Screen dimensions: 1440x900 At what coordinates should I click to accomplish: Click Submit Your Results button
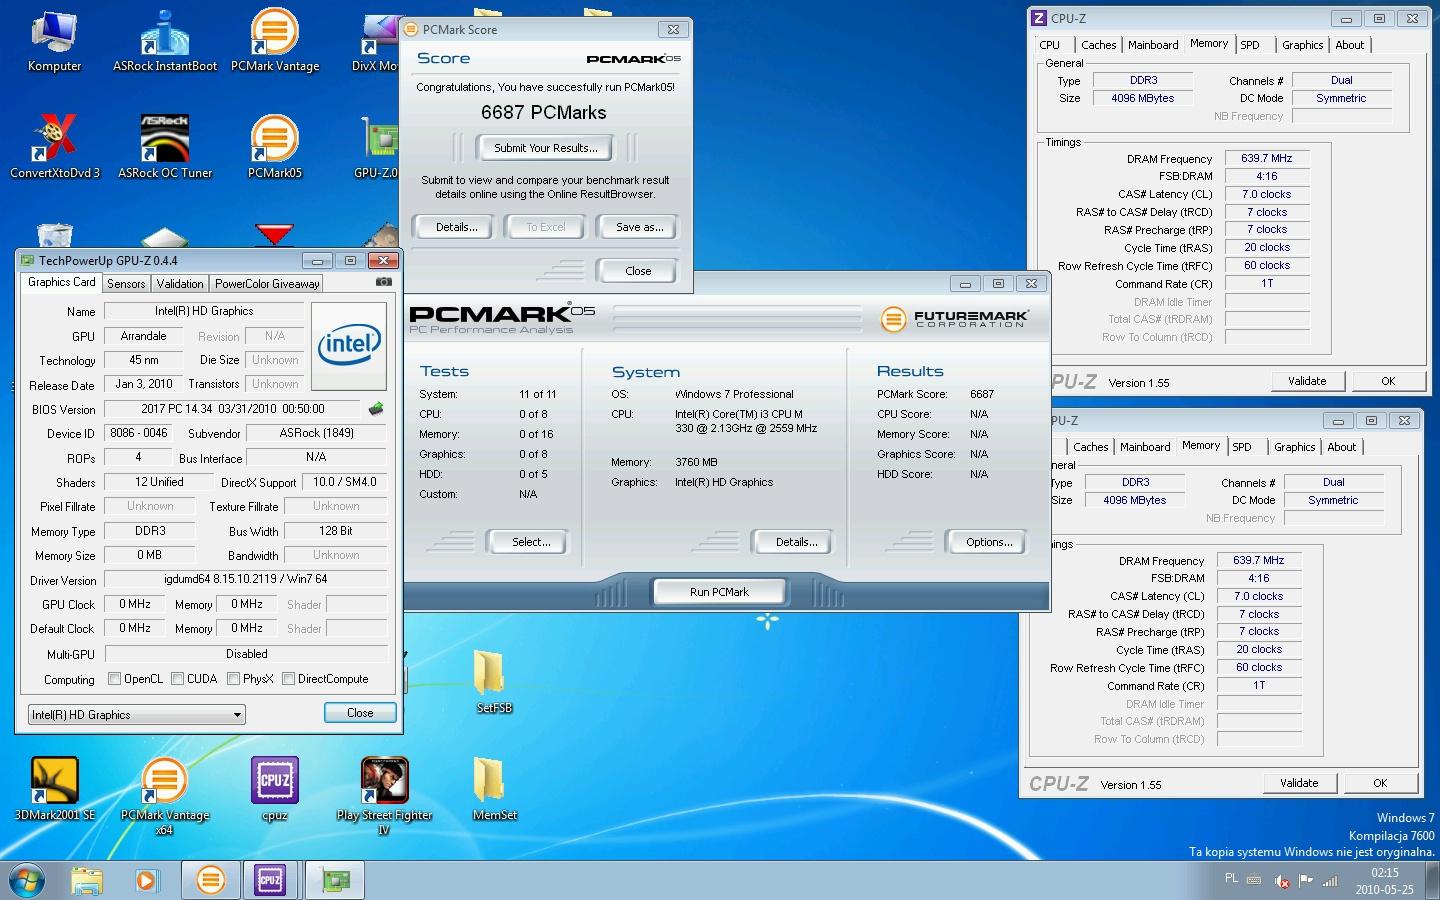coord(545,148)
